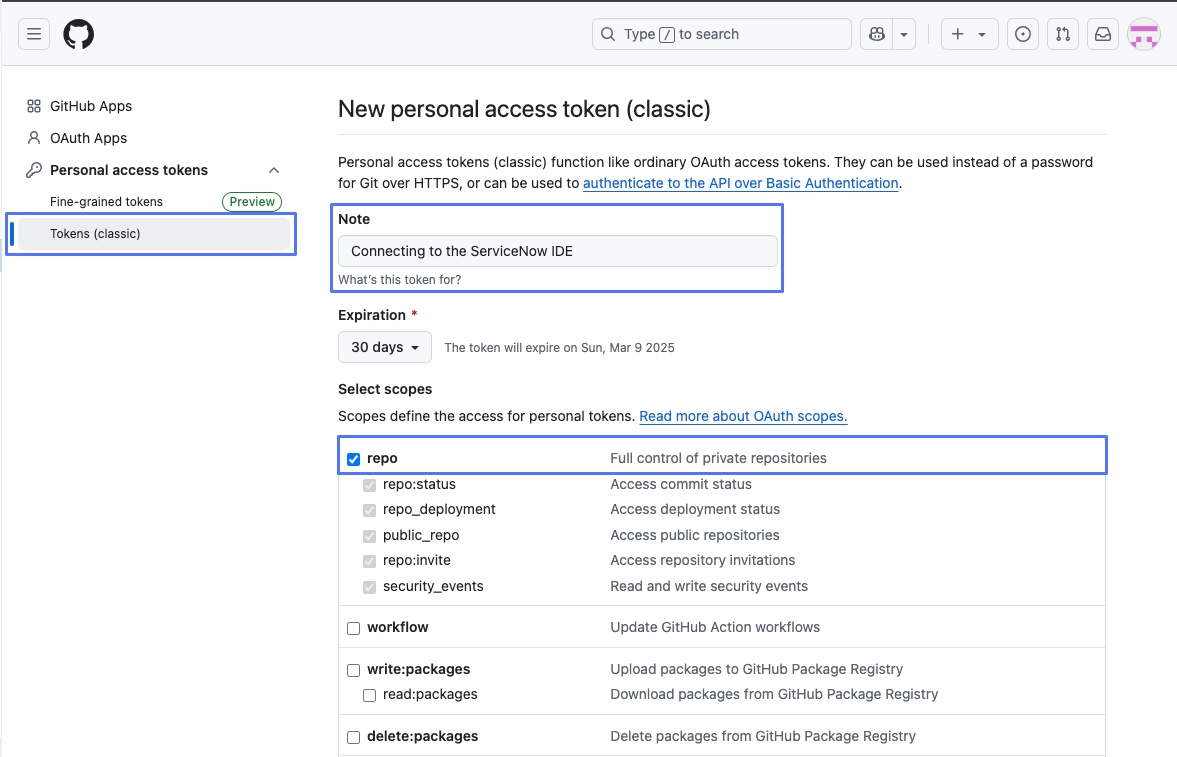
Task: Click the 'Select scopes' heading
Action: coord(385,389)
